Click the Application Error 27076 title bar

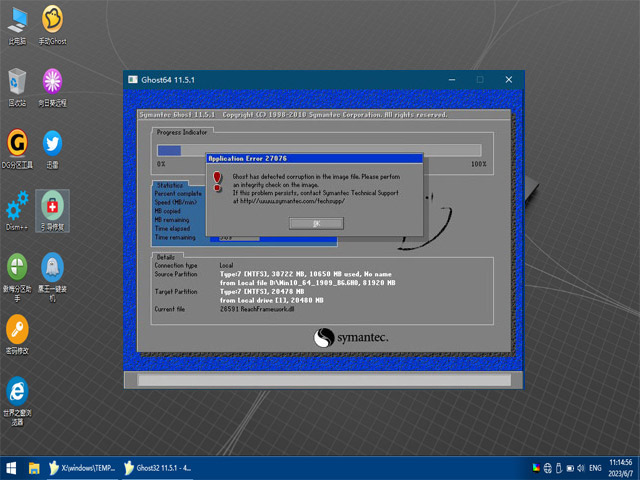pos(314,158)
